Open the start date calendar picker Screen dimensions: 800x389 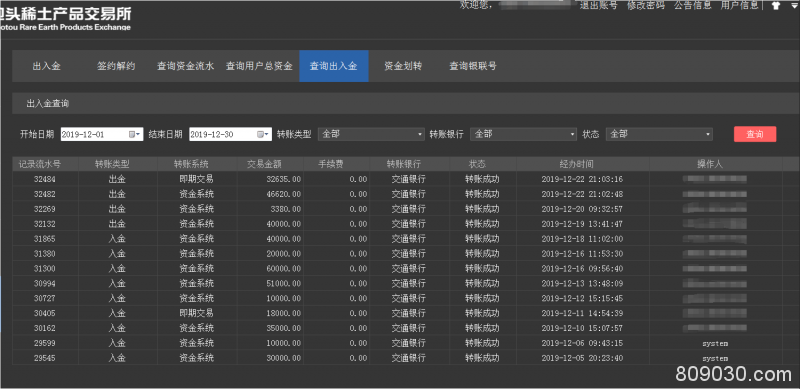tap(134, 134)
